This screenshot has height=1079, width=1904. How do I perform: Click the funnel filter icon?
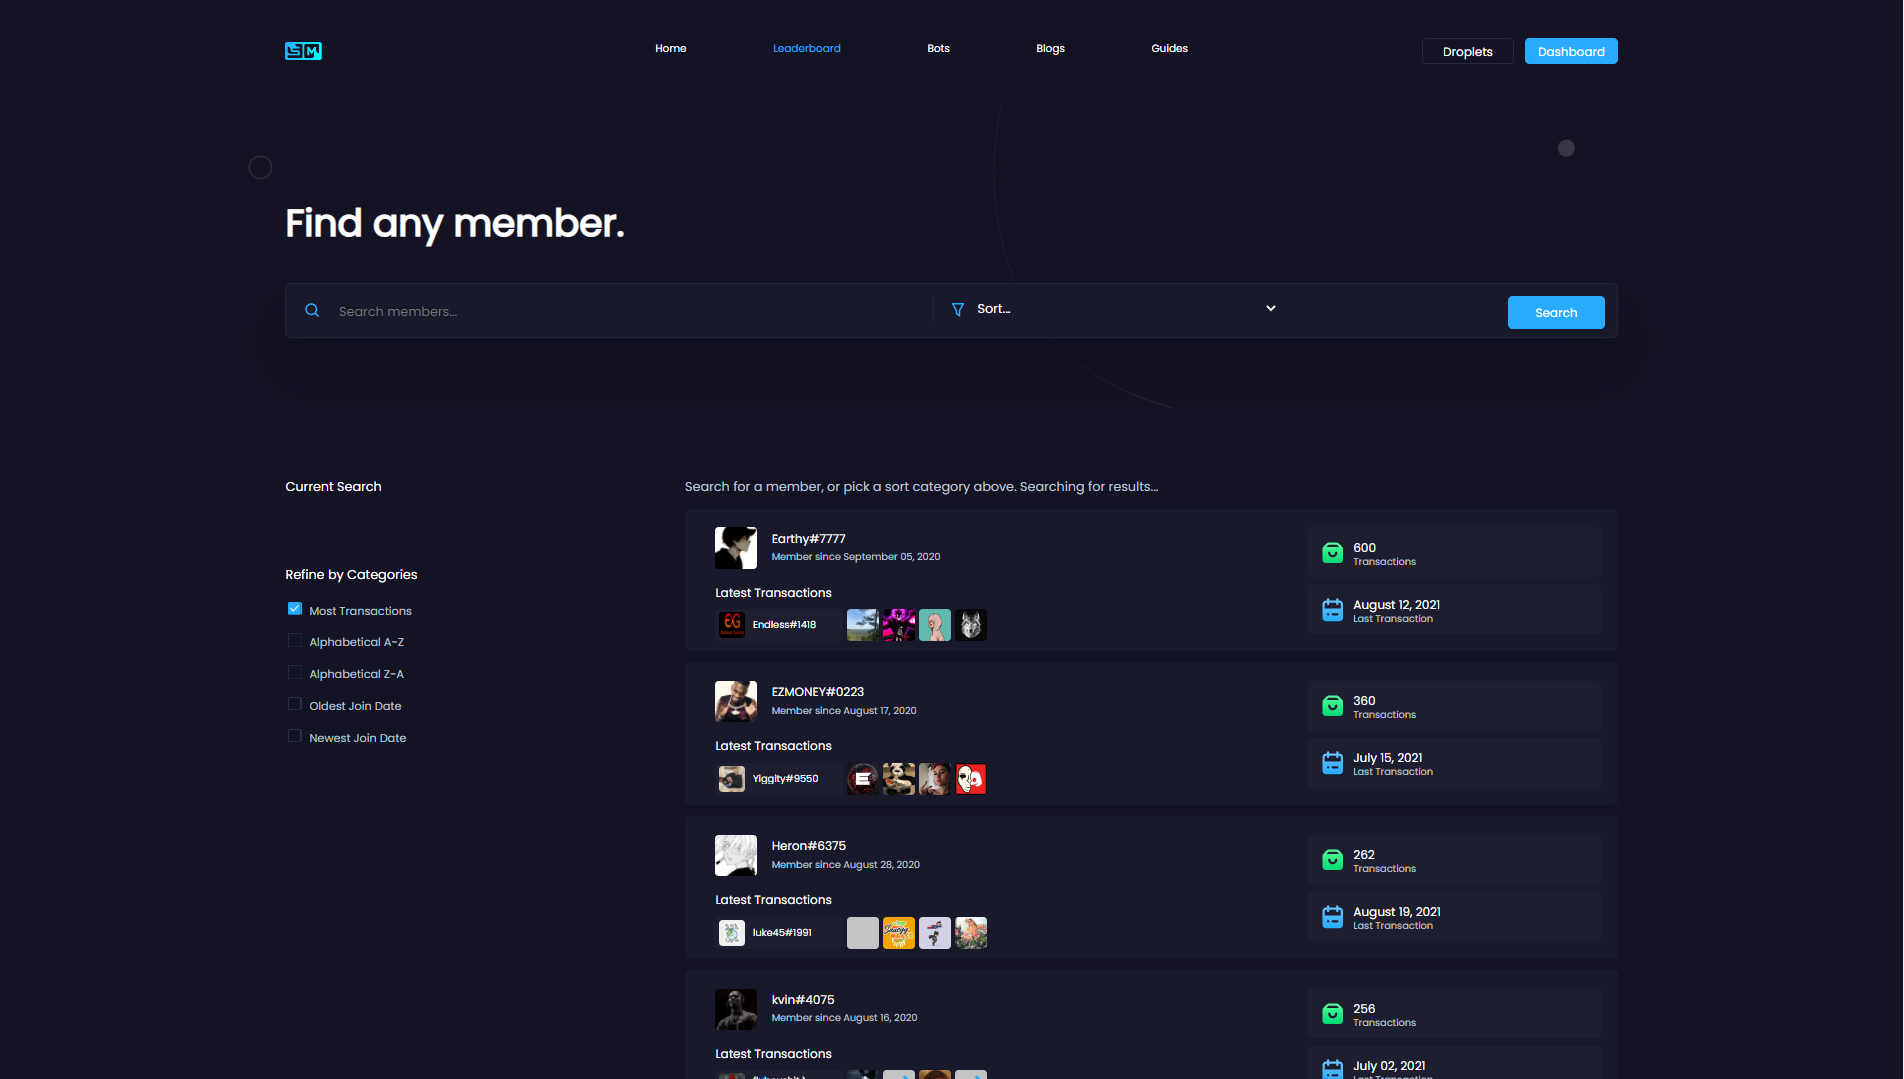[x=958, y=310]
